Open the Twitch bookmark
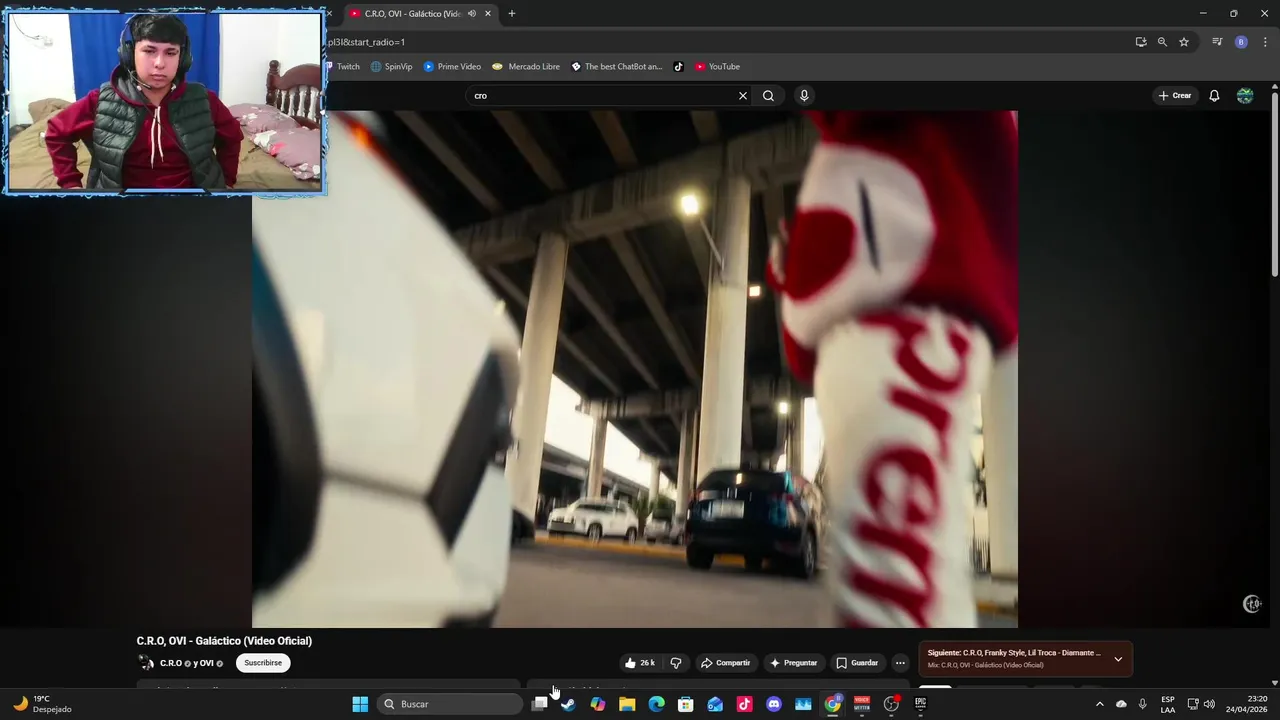This screenshot has width=1280, height=720. (342, 67)
